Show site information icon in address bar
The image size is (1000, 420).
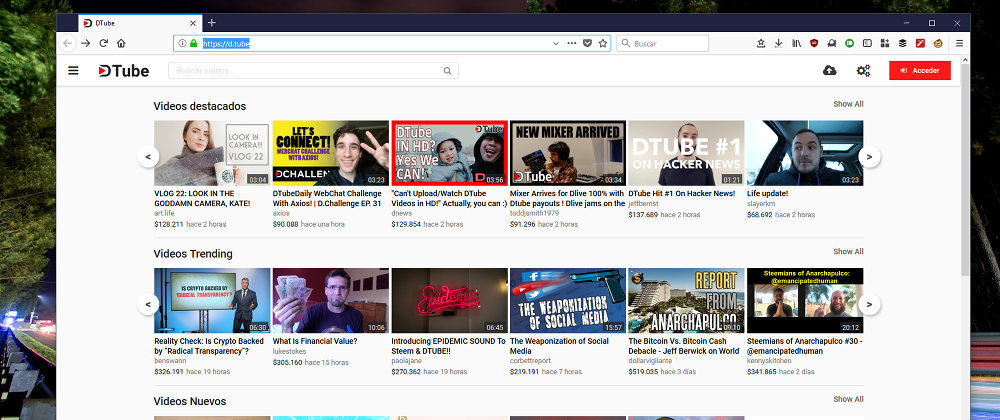pyautogui.click(x=182, y=43)
